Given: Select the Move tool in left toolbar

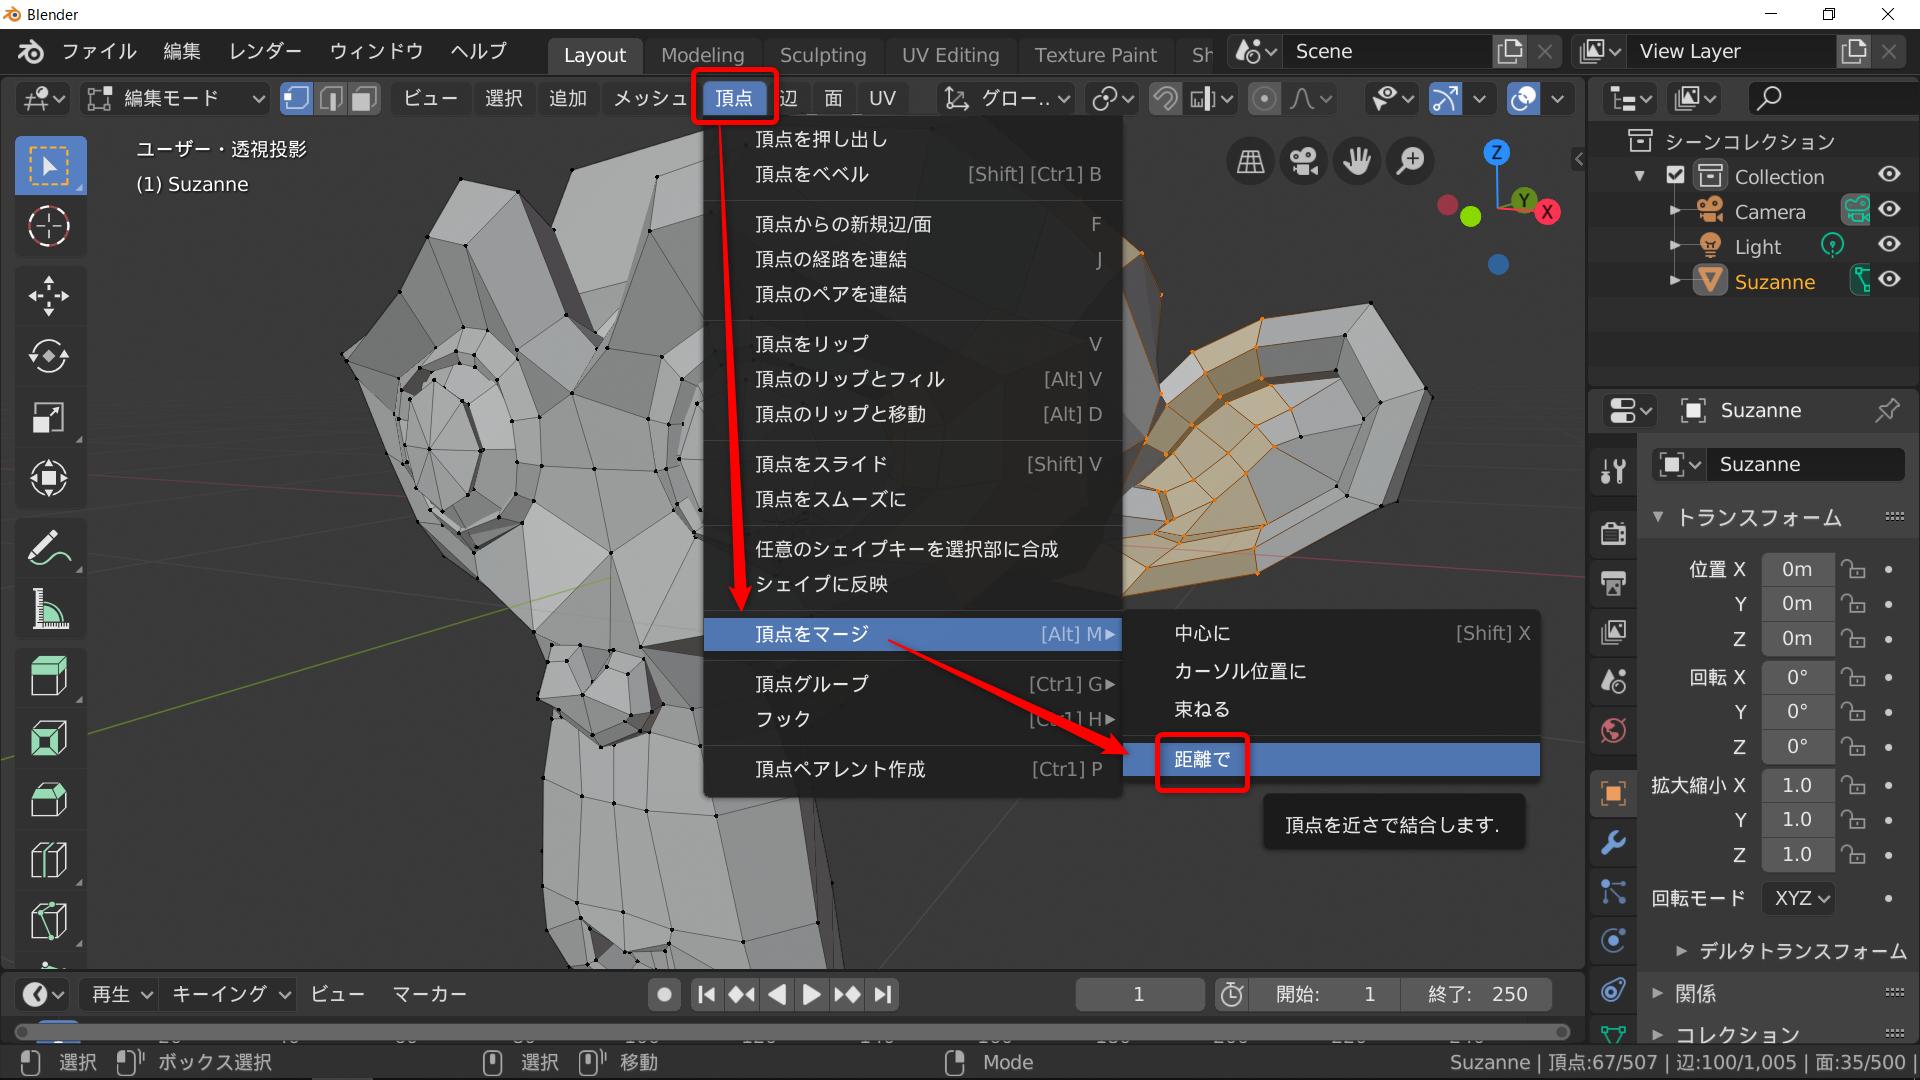Looking at the screenshot, I should pos(48,296).
